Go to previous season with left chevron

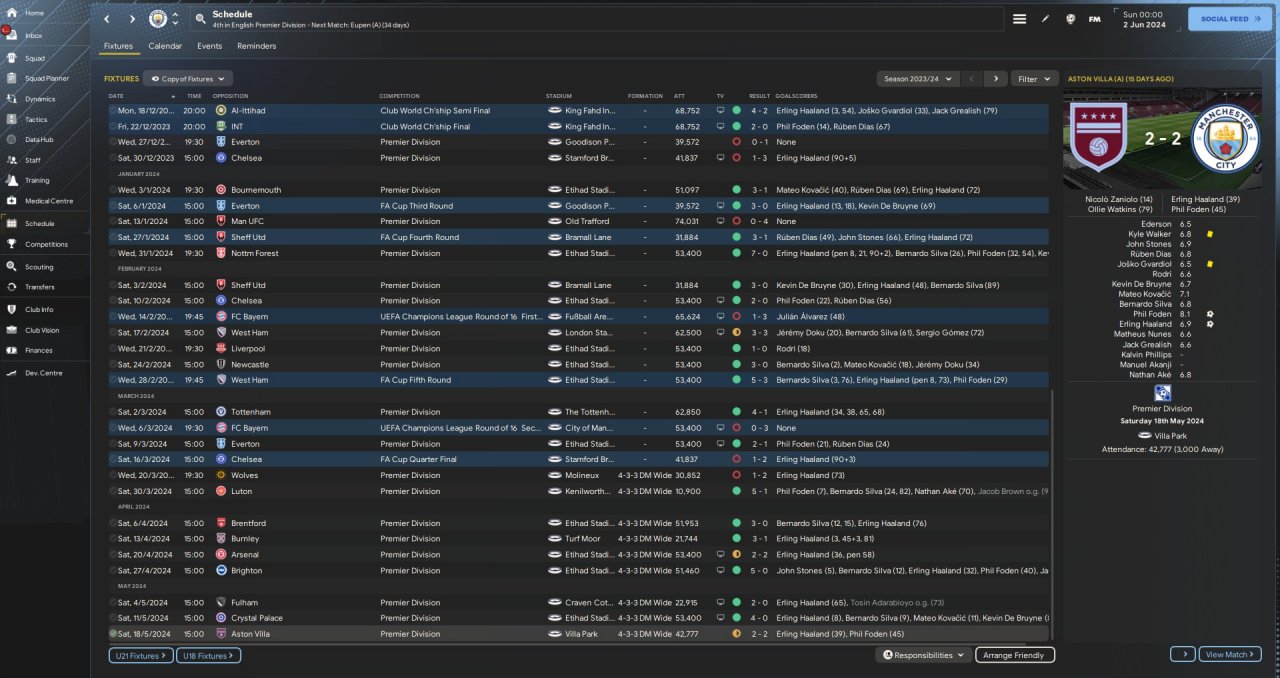click(x=971, y=78)
